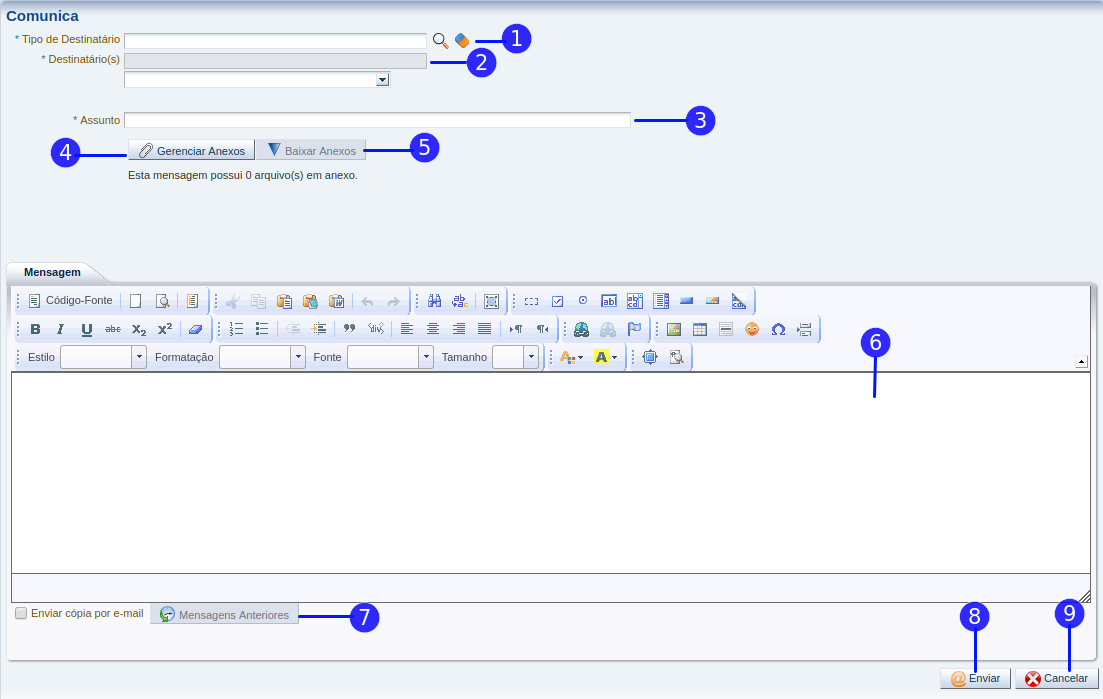
Task: Toggle italic text formatting
Action: [61, 329]
